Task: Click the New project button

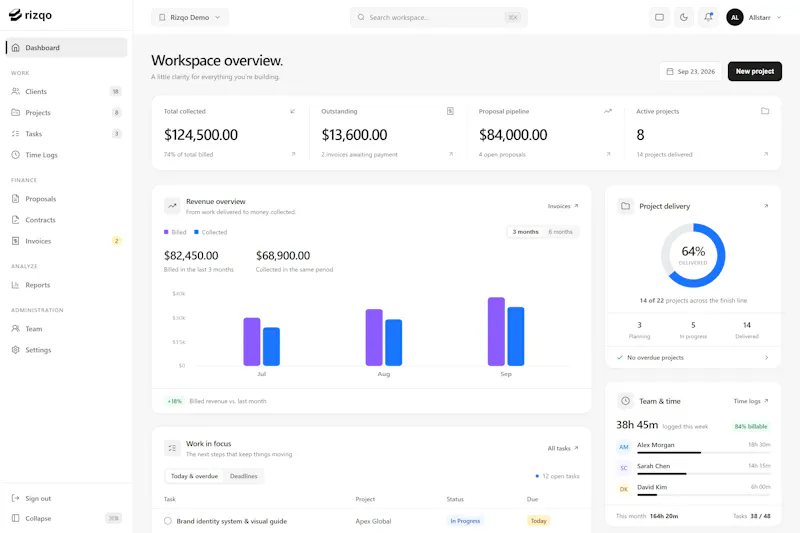Action: click(x=755, y=71)
